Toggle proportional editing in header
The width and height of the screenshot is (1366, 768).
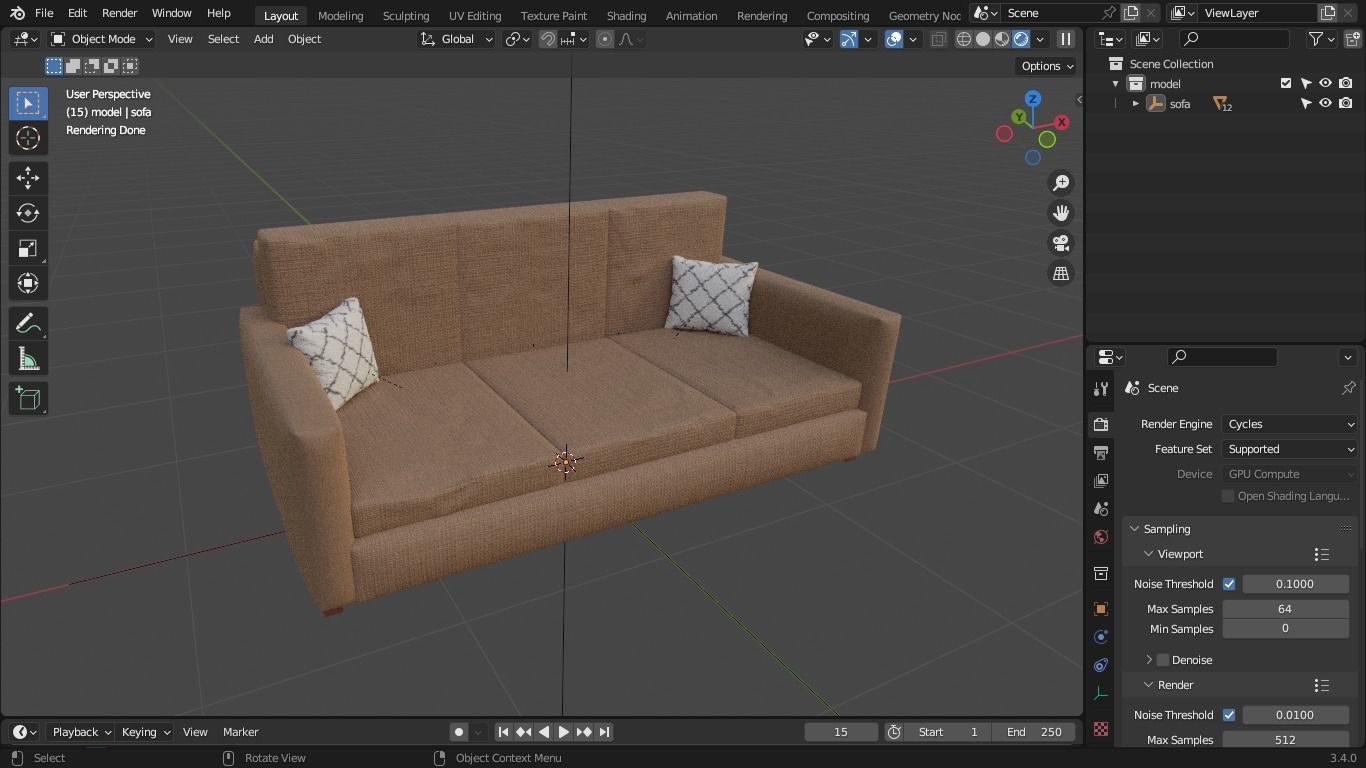[605, 39]
